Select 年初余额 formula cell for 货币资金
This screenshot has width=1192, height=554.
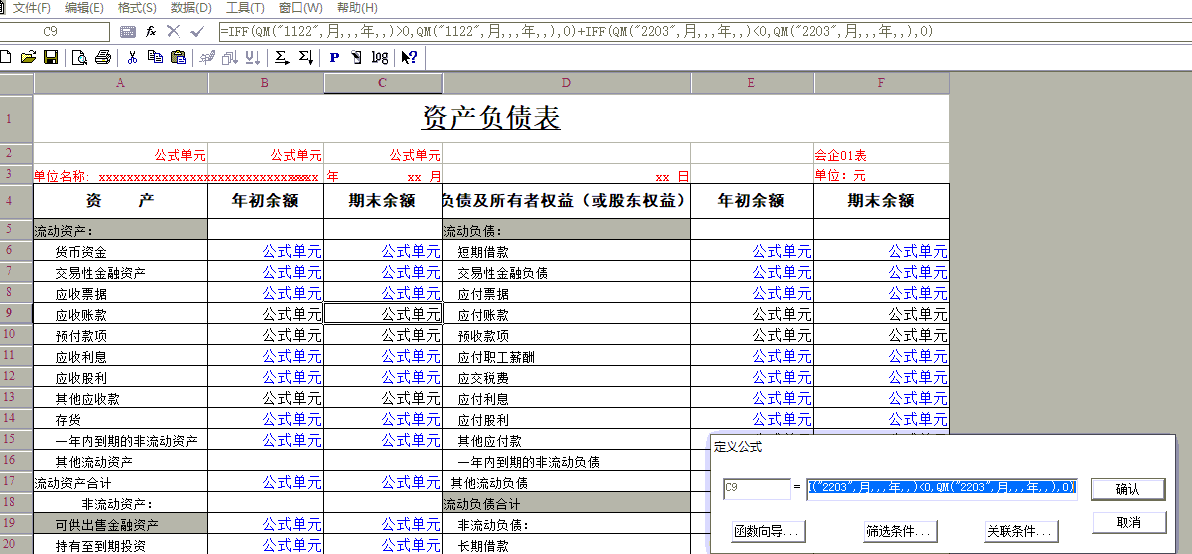point(265,251)
